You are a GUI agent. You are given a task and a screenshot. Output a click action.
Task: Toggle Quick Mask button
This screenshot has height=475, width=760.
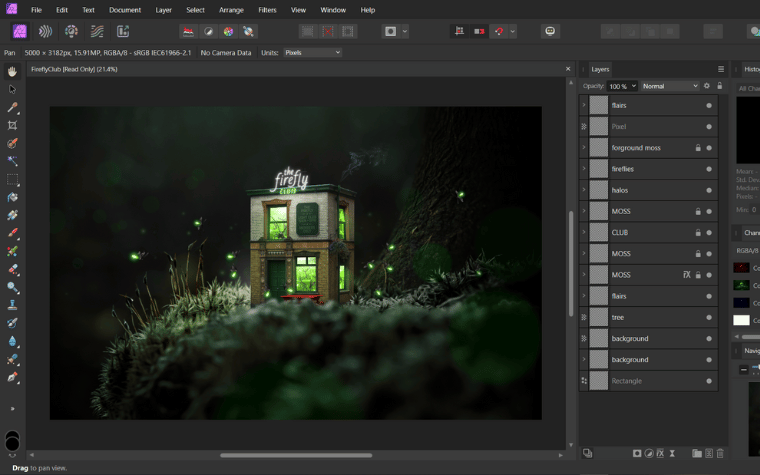(391, 32)
